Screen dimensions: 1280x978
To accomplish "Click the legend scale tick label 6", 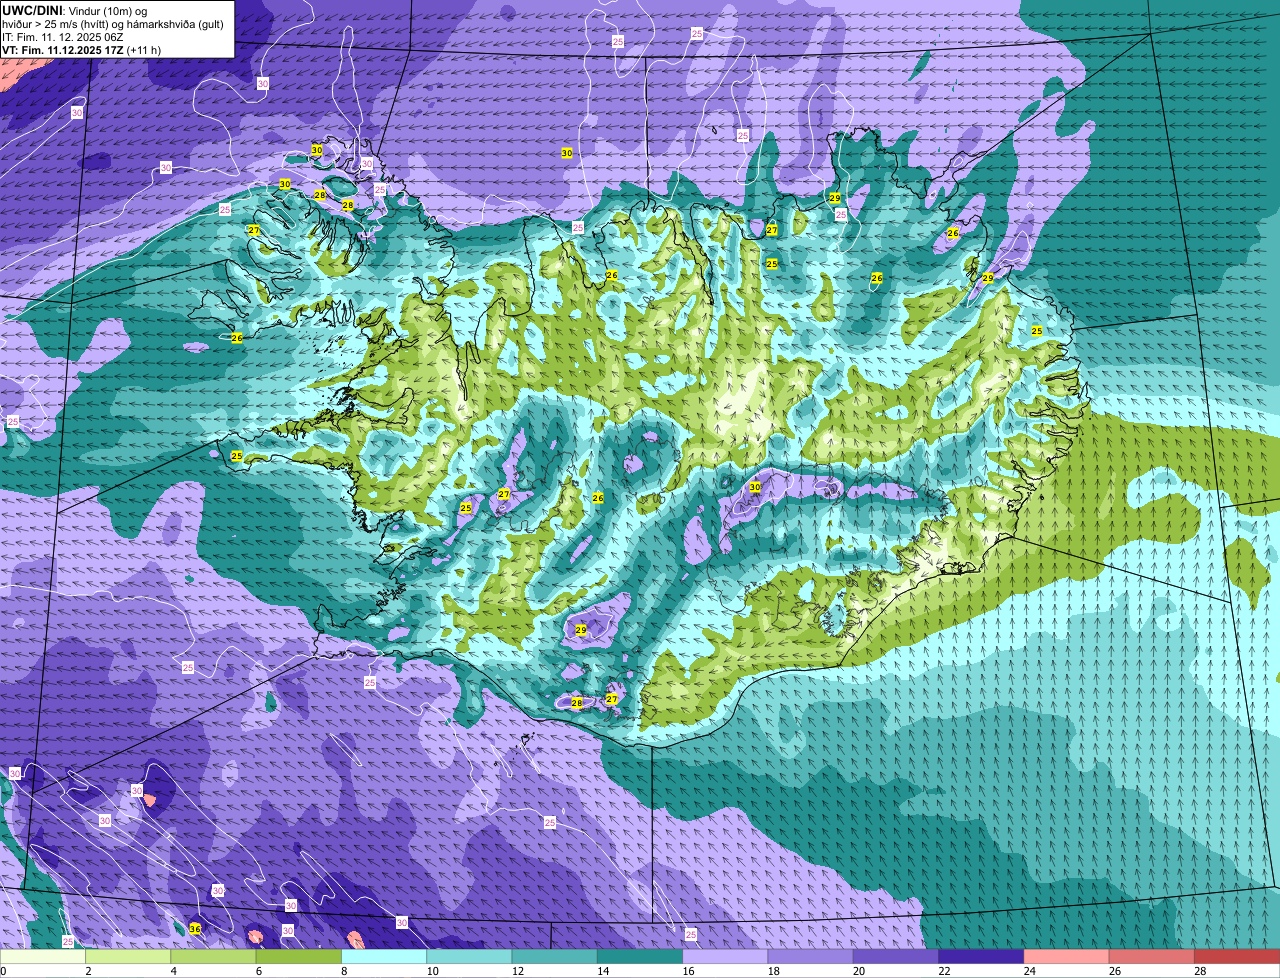I will click(258, 971).
